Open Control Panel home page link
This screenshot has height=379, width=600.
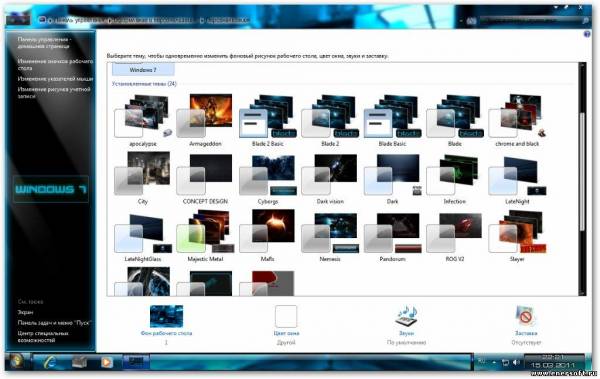point(44,42)
